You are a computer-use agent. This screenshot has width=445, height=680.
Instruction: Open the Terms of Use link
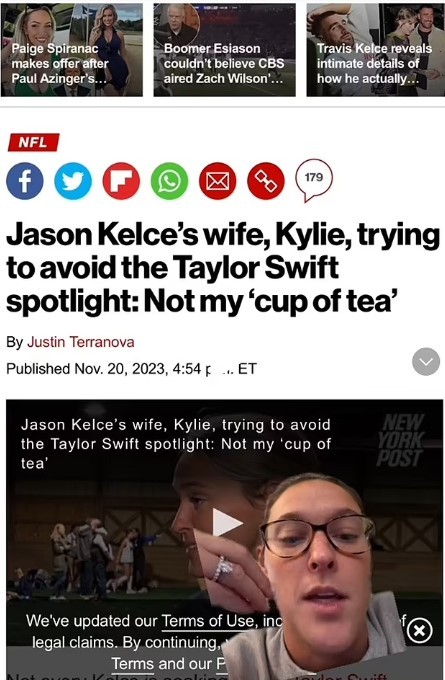[x=207, y=621]
